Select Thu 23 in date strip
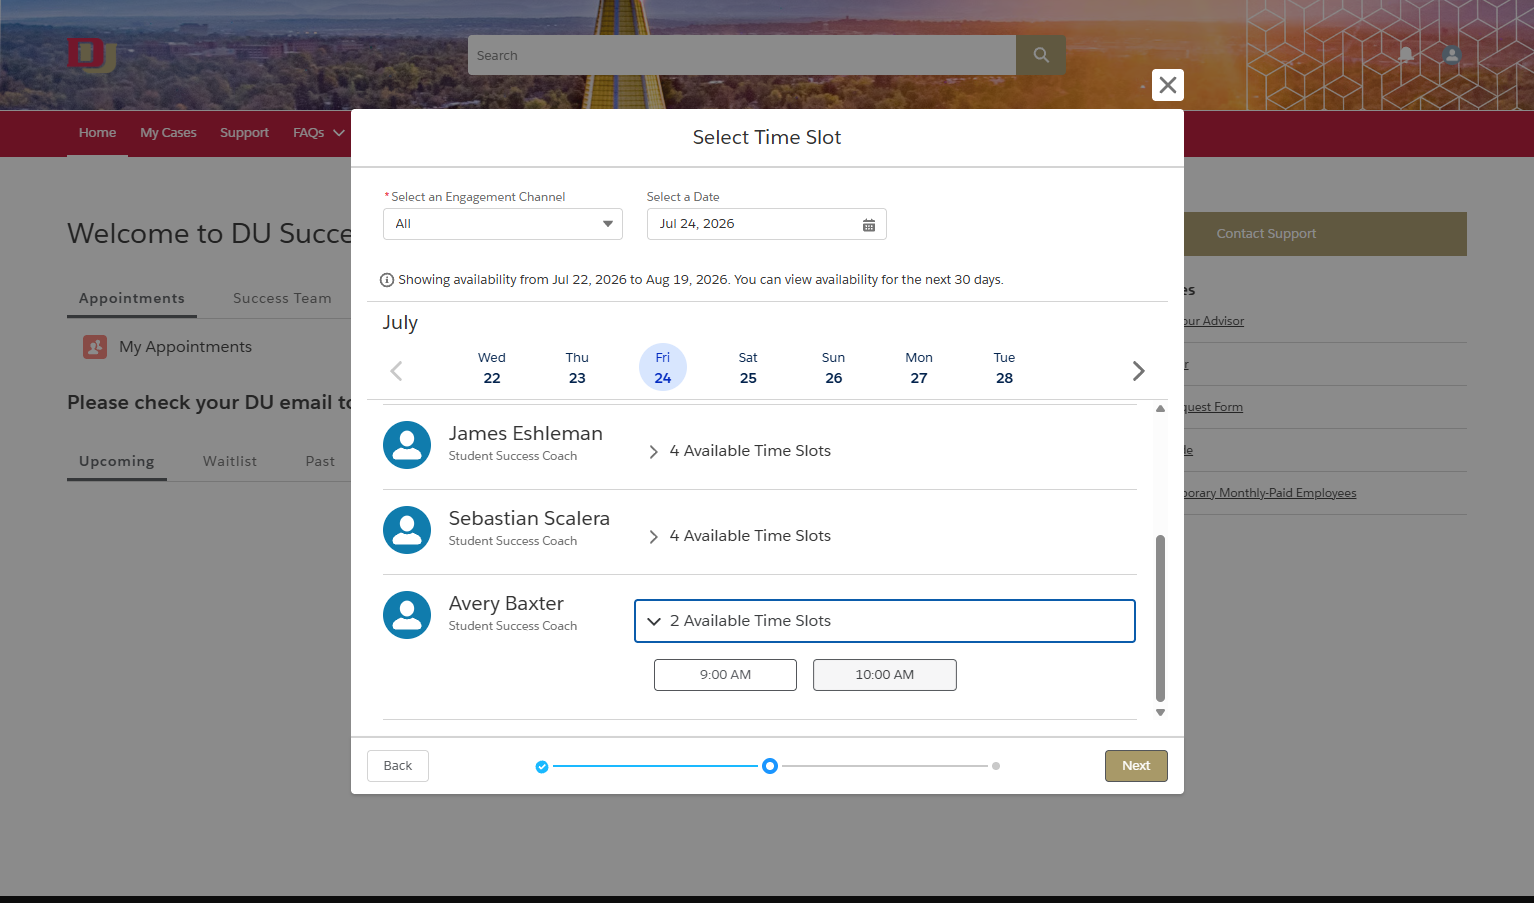This screenshot has height=903, width=1534. click(577, 368)
